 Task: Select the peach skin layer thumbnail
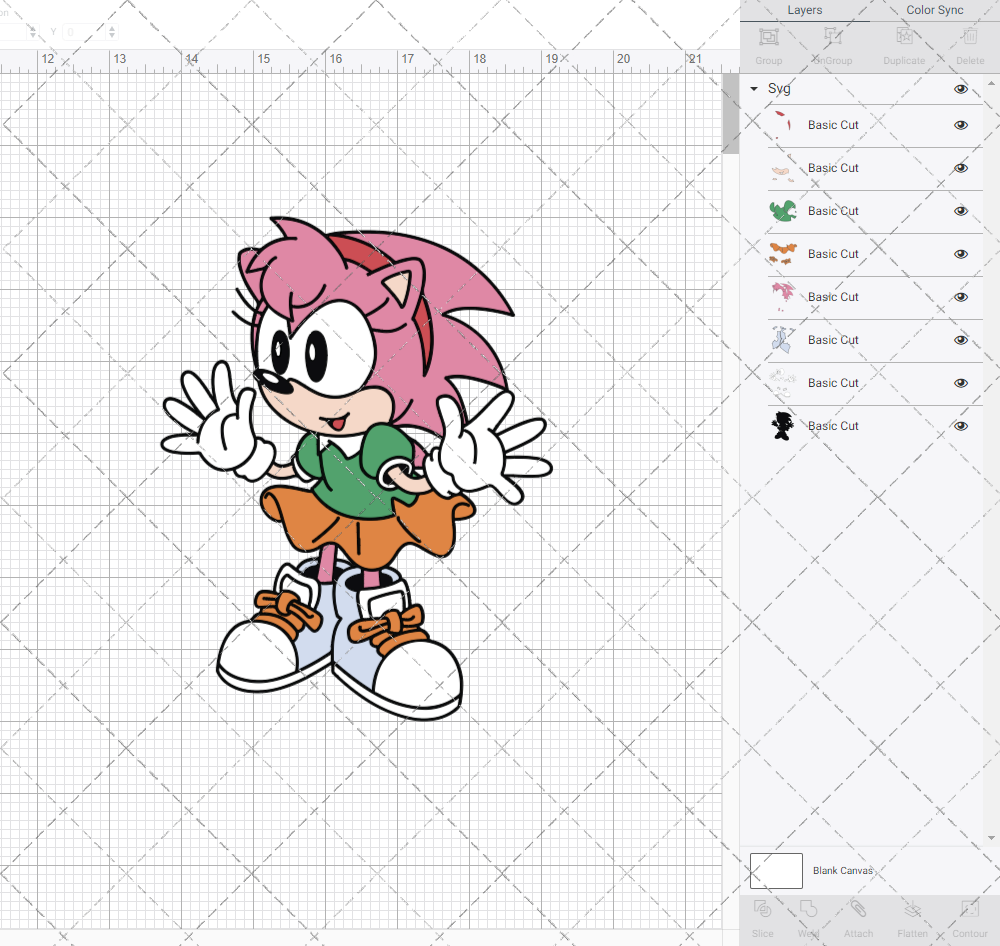pyautogui.click(x=783, y=168)
